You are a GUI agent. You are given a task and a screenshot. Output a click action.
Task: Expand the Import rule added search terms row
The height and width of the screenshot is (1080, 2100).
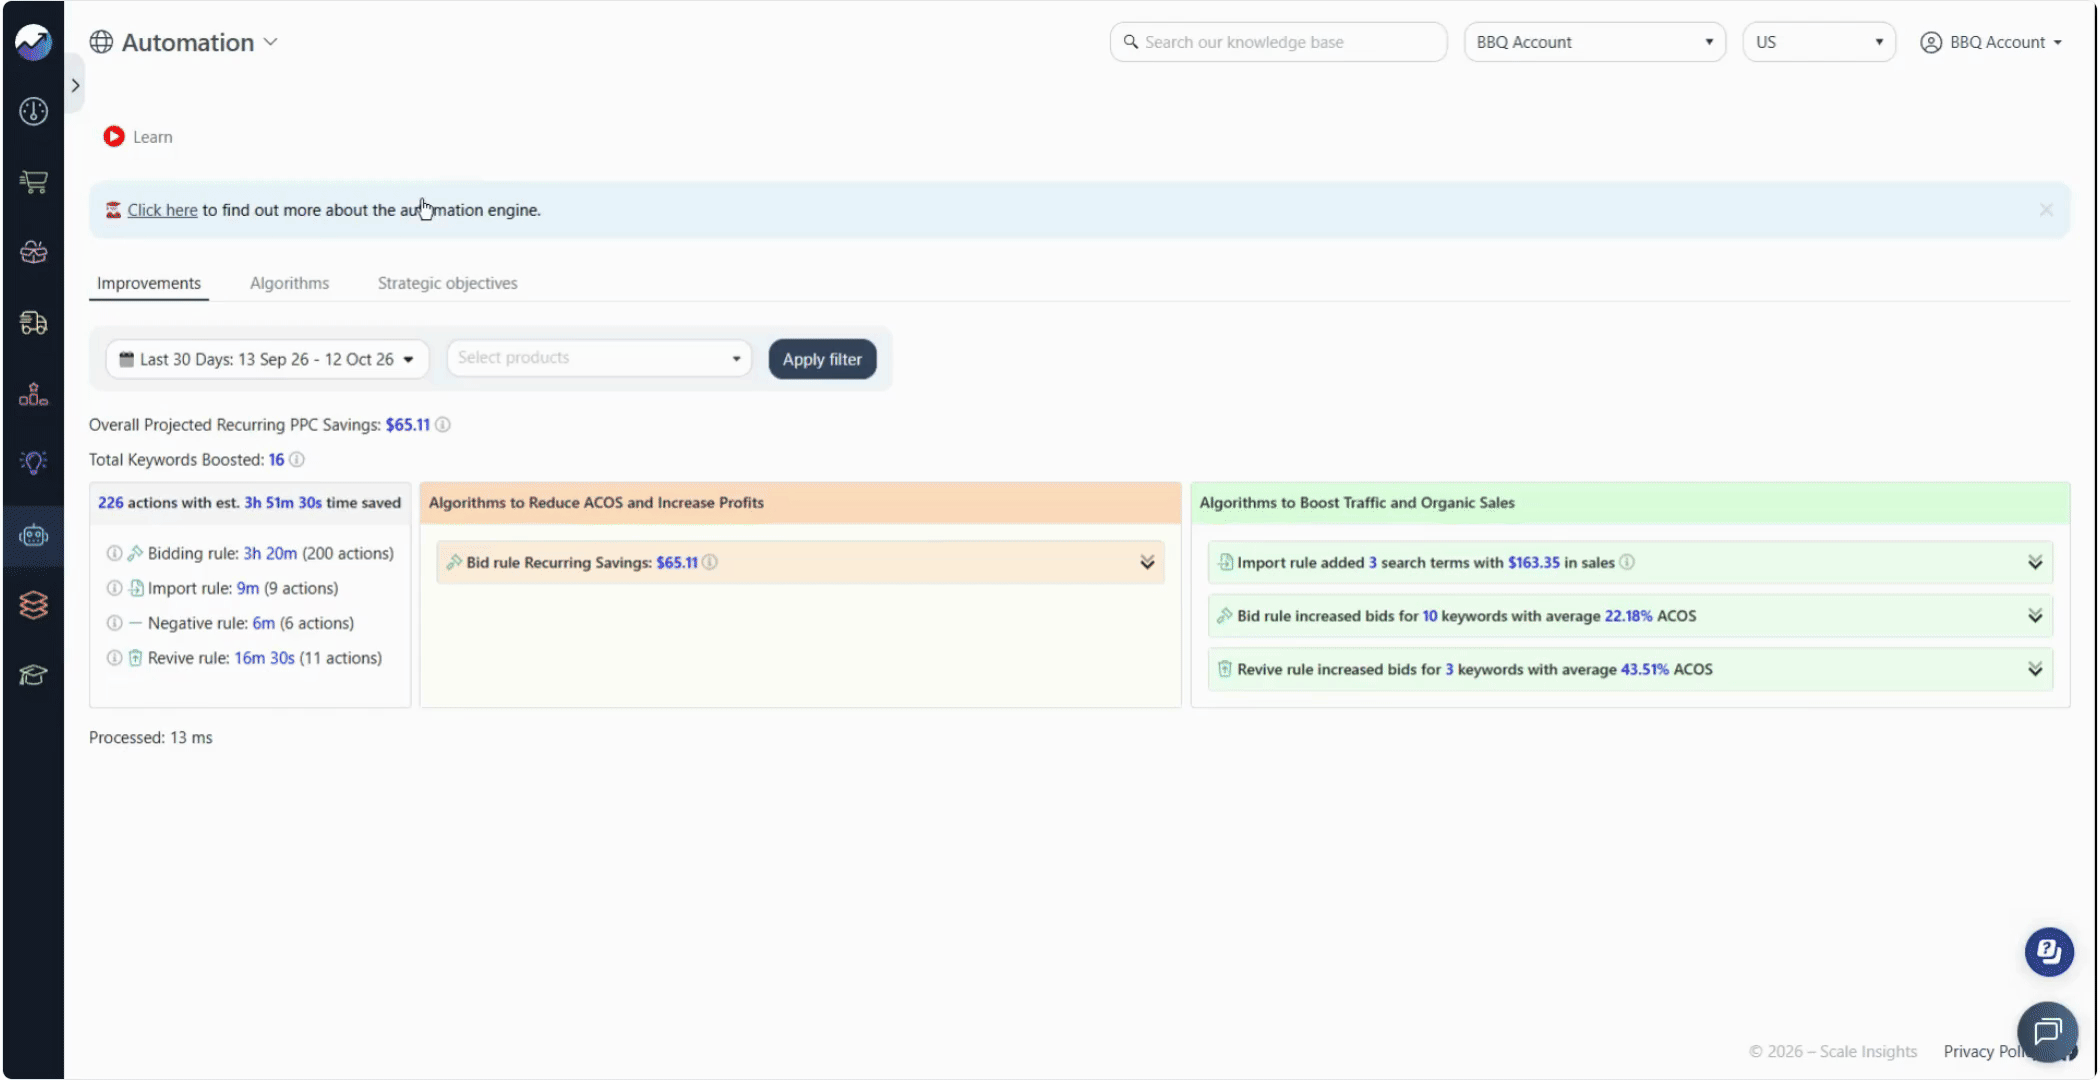click(1630, 562)
